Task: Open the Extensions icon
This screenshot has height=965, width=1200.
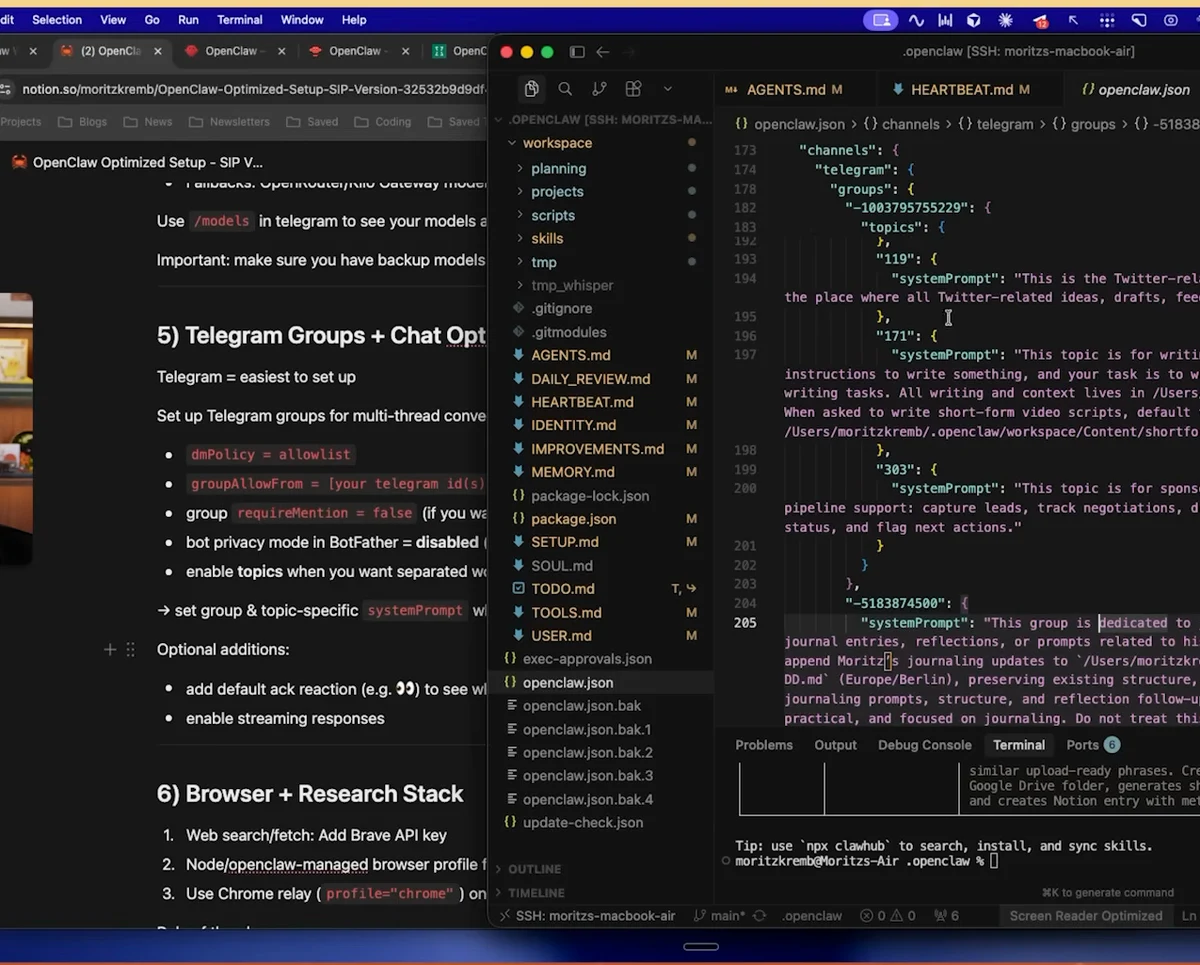Action: [632, 88]
